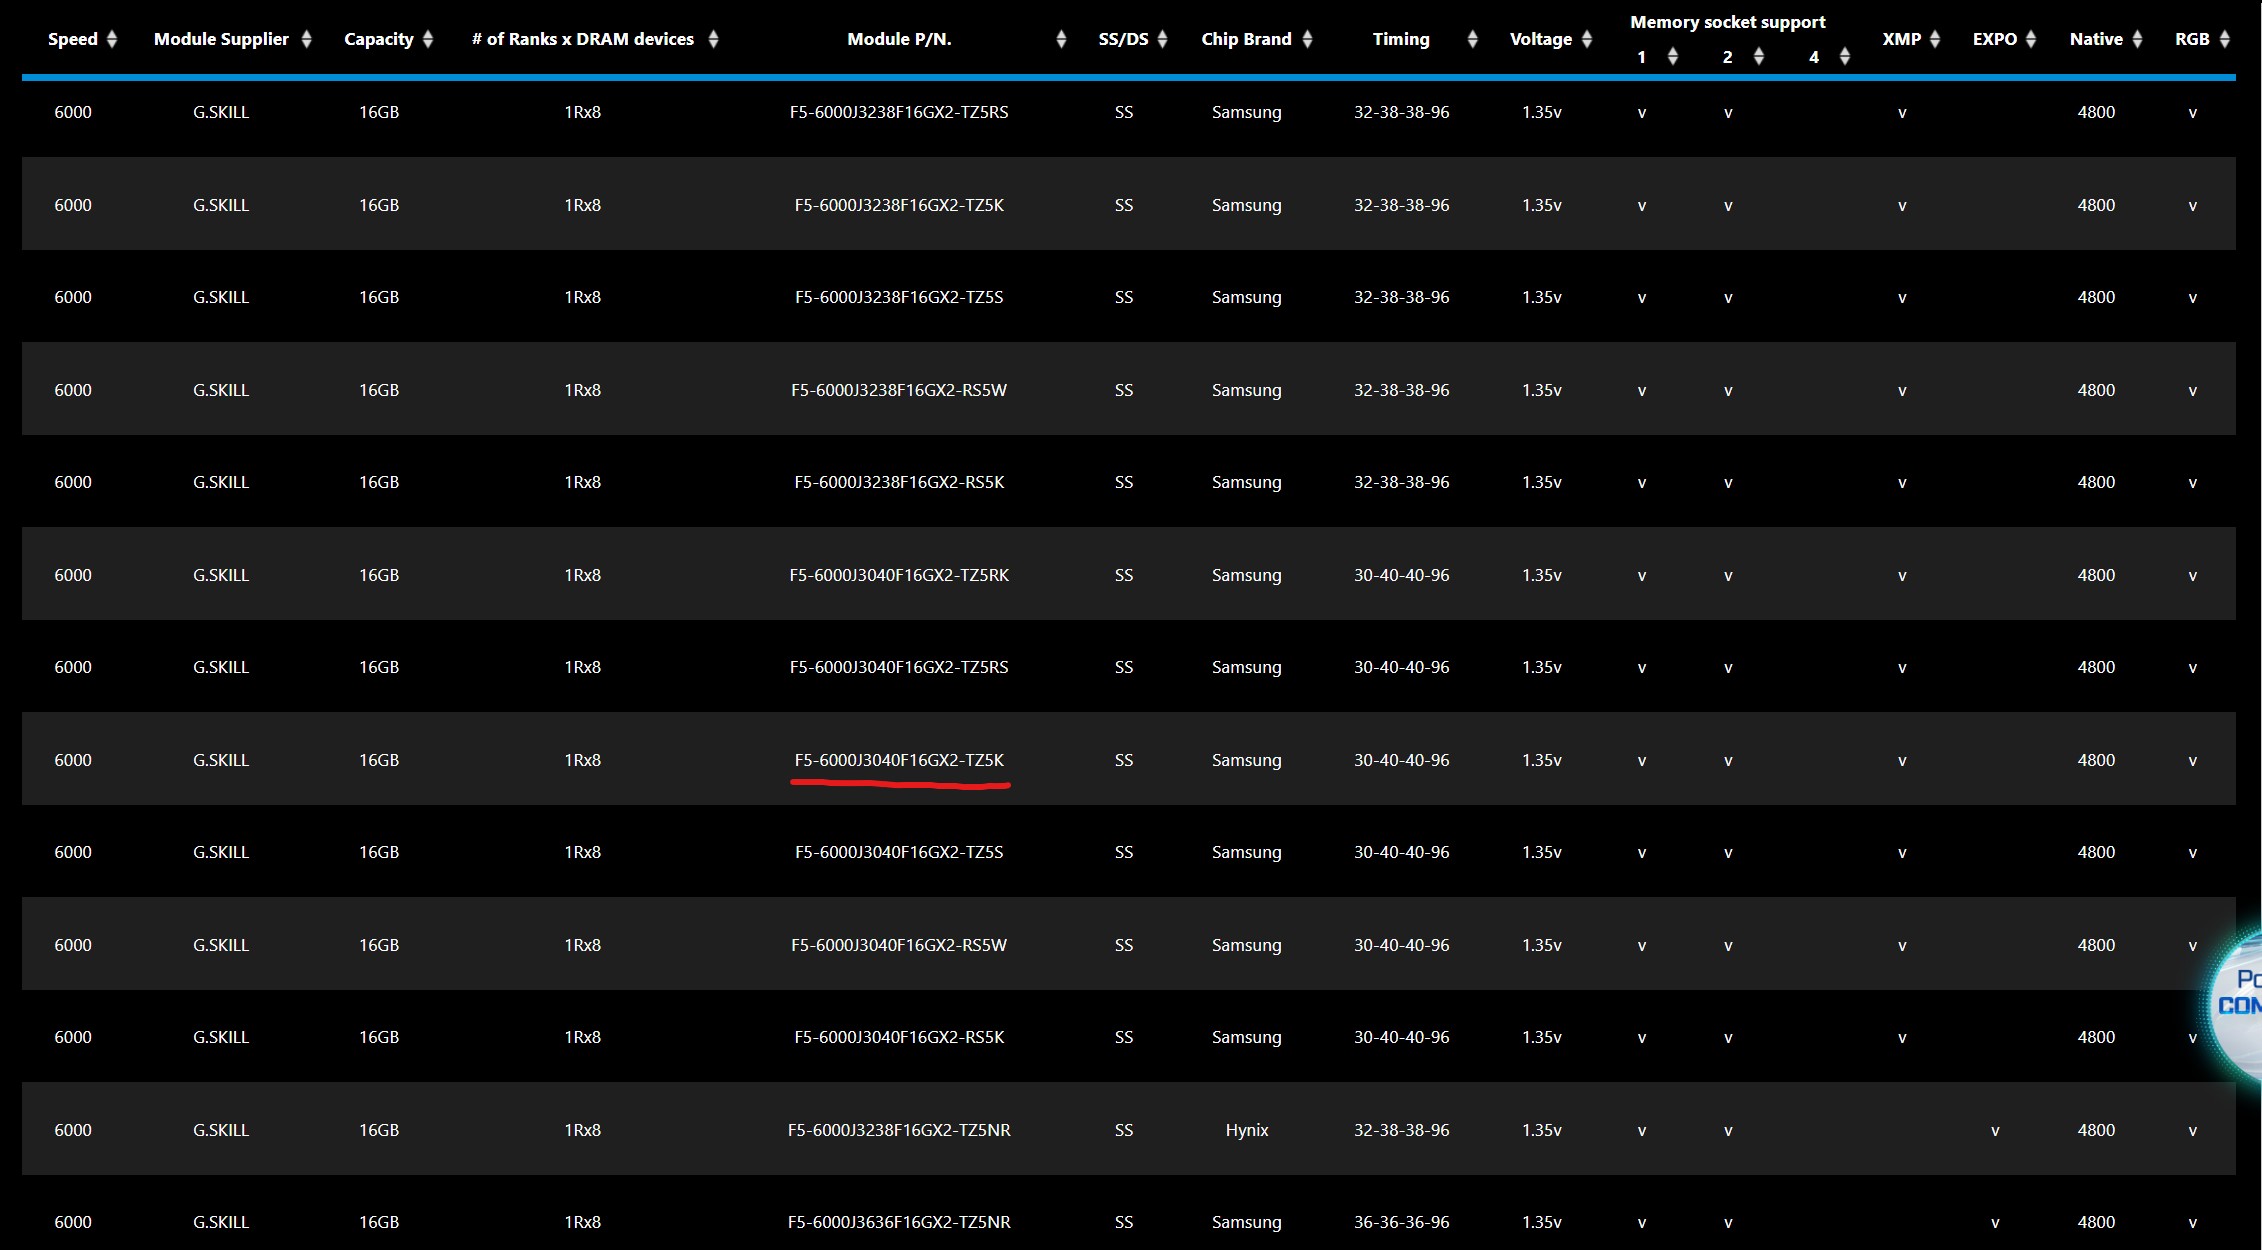Click Chip Brand sort arrow icon
This screenshot has height=1250, width=2262.
[1307, 39]
